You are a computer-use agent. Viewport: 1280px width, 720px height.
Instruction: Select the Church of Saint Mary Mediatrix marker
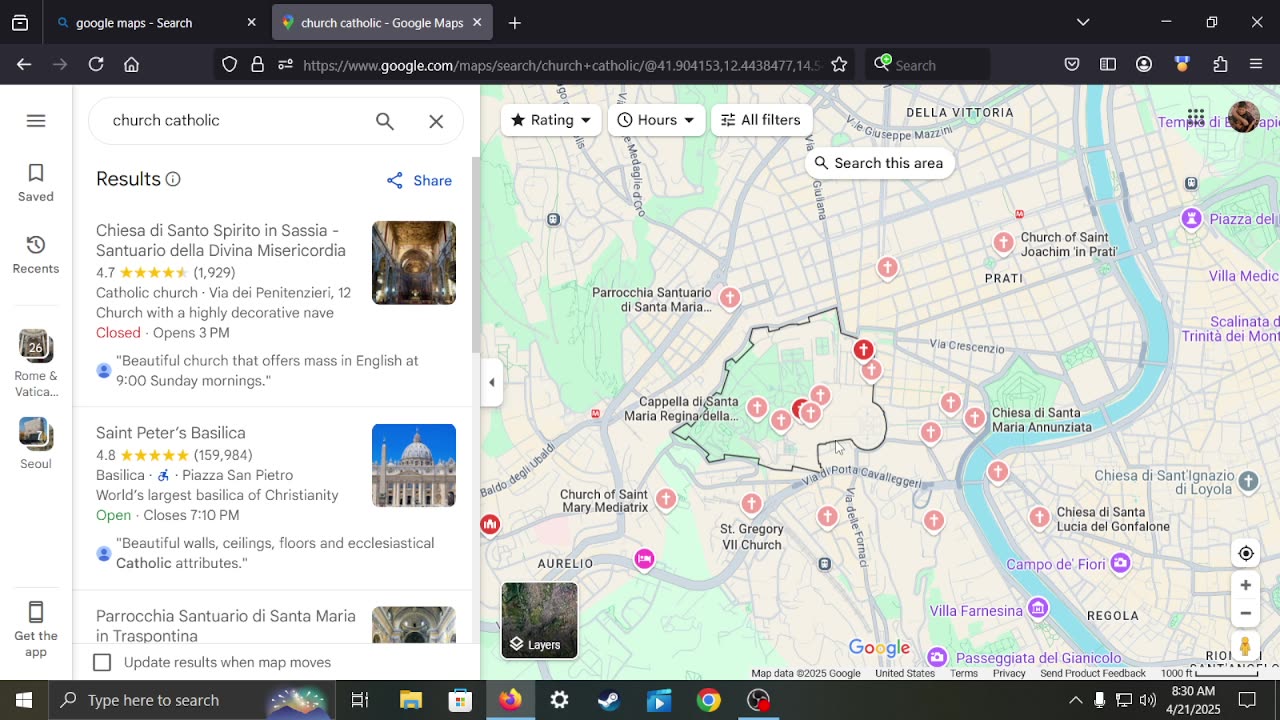[x=666, y=498]
